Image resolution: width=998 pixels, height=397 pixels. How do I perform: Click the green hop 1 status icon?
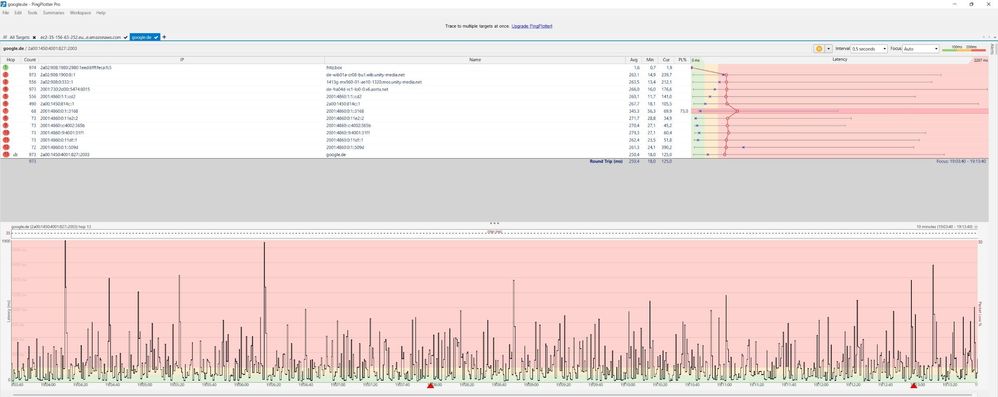coord(6,67)
